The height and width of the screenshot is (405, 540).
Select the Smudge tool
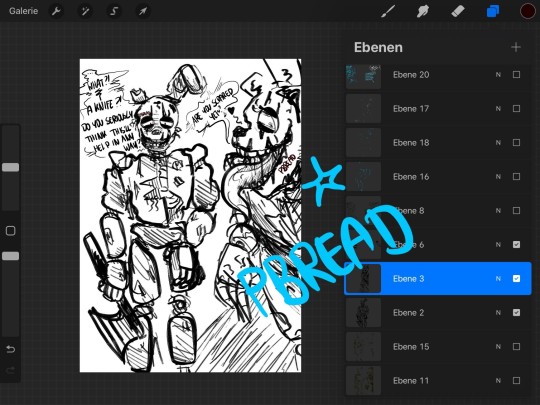tap(423, 11)
